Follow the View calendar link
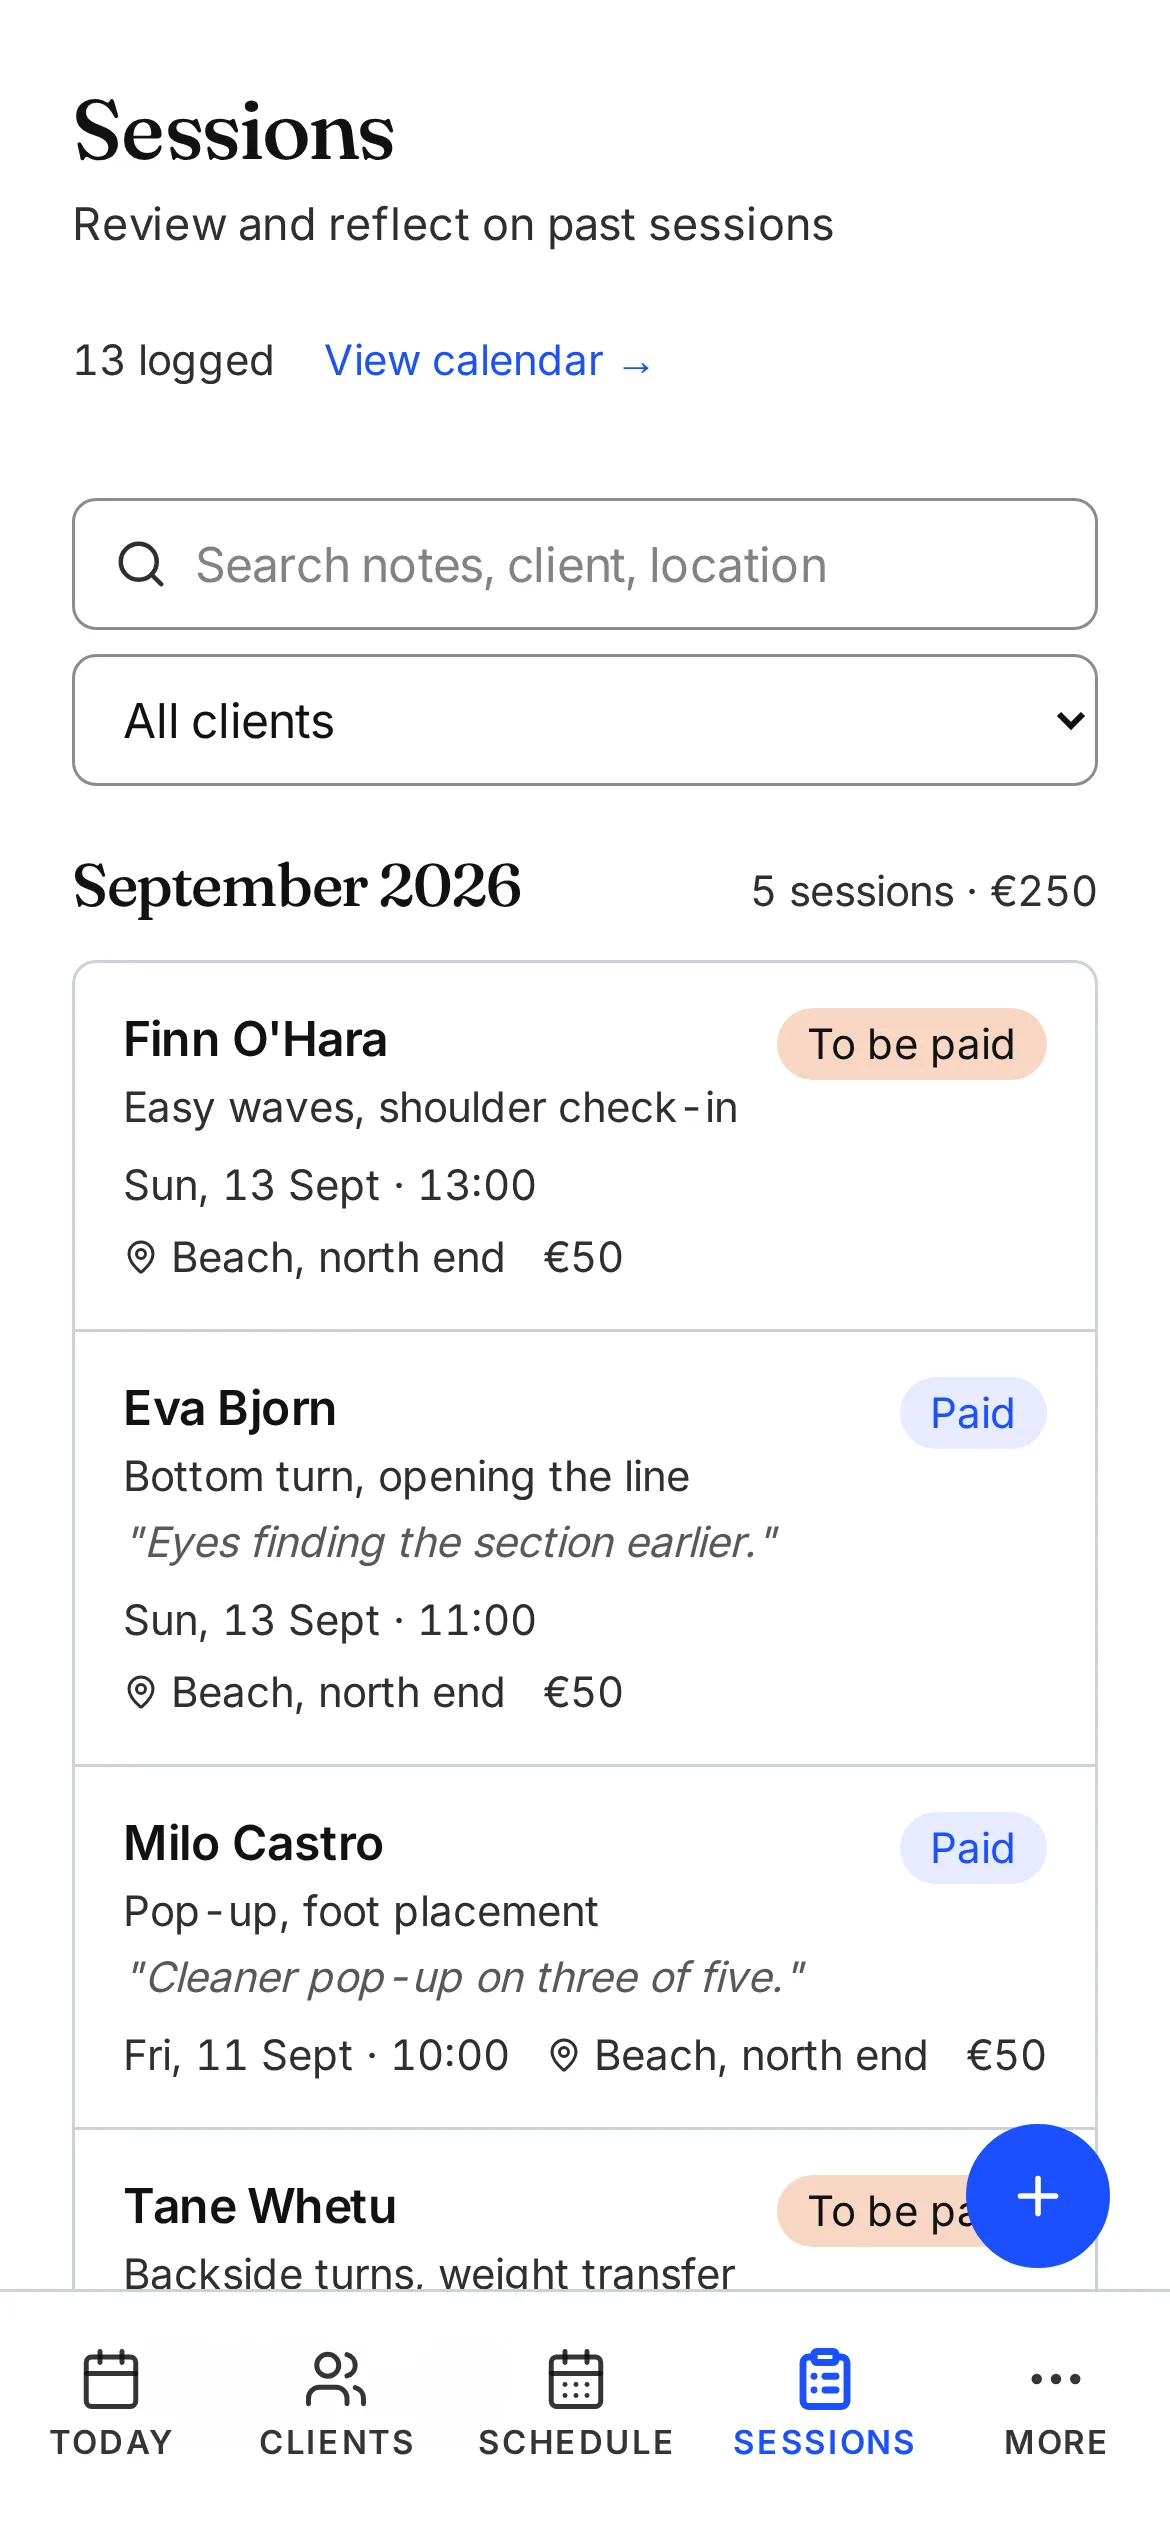This screenshot has height=2532, width=1170. click(488, 361)
